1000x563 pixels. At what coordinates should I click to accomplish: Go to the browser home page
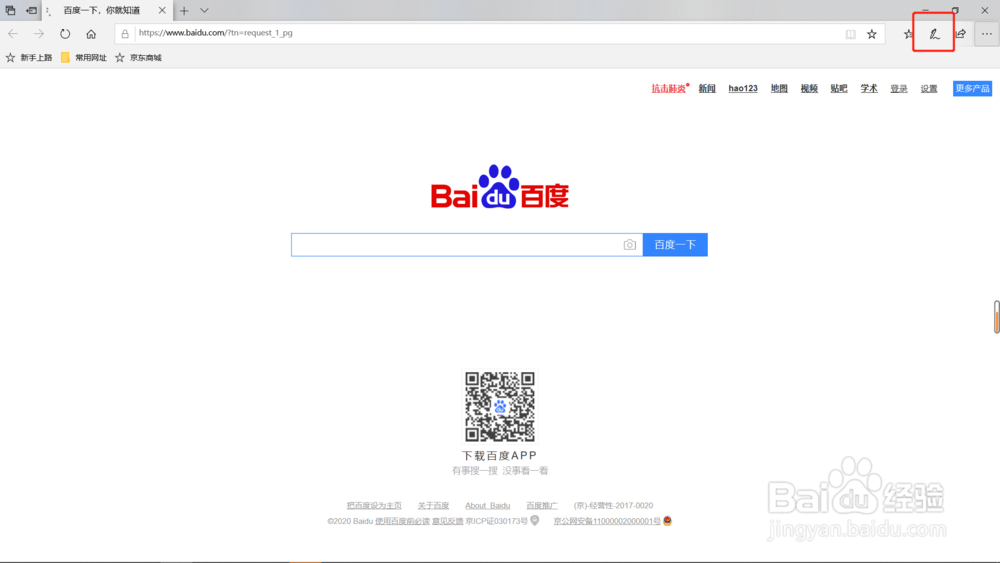coord(91,34)
